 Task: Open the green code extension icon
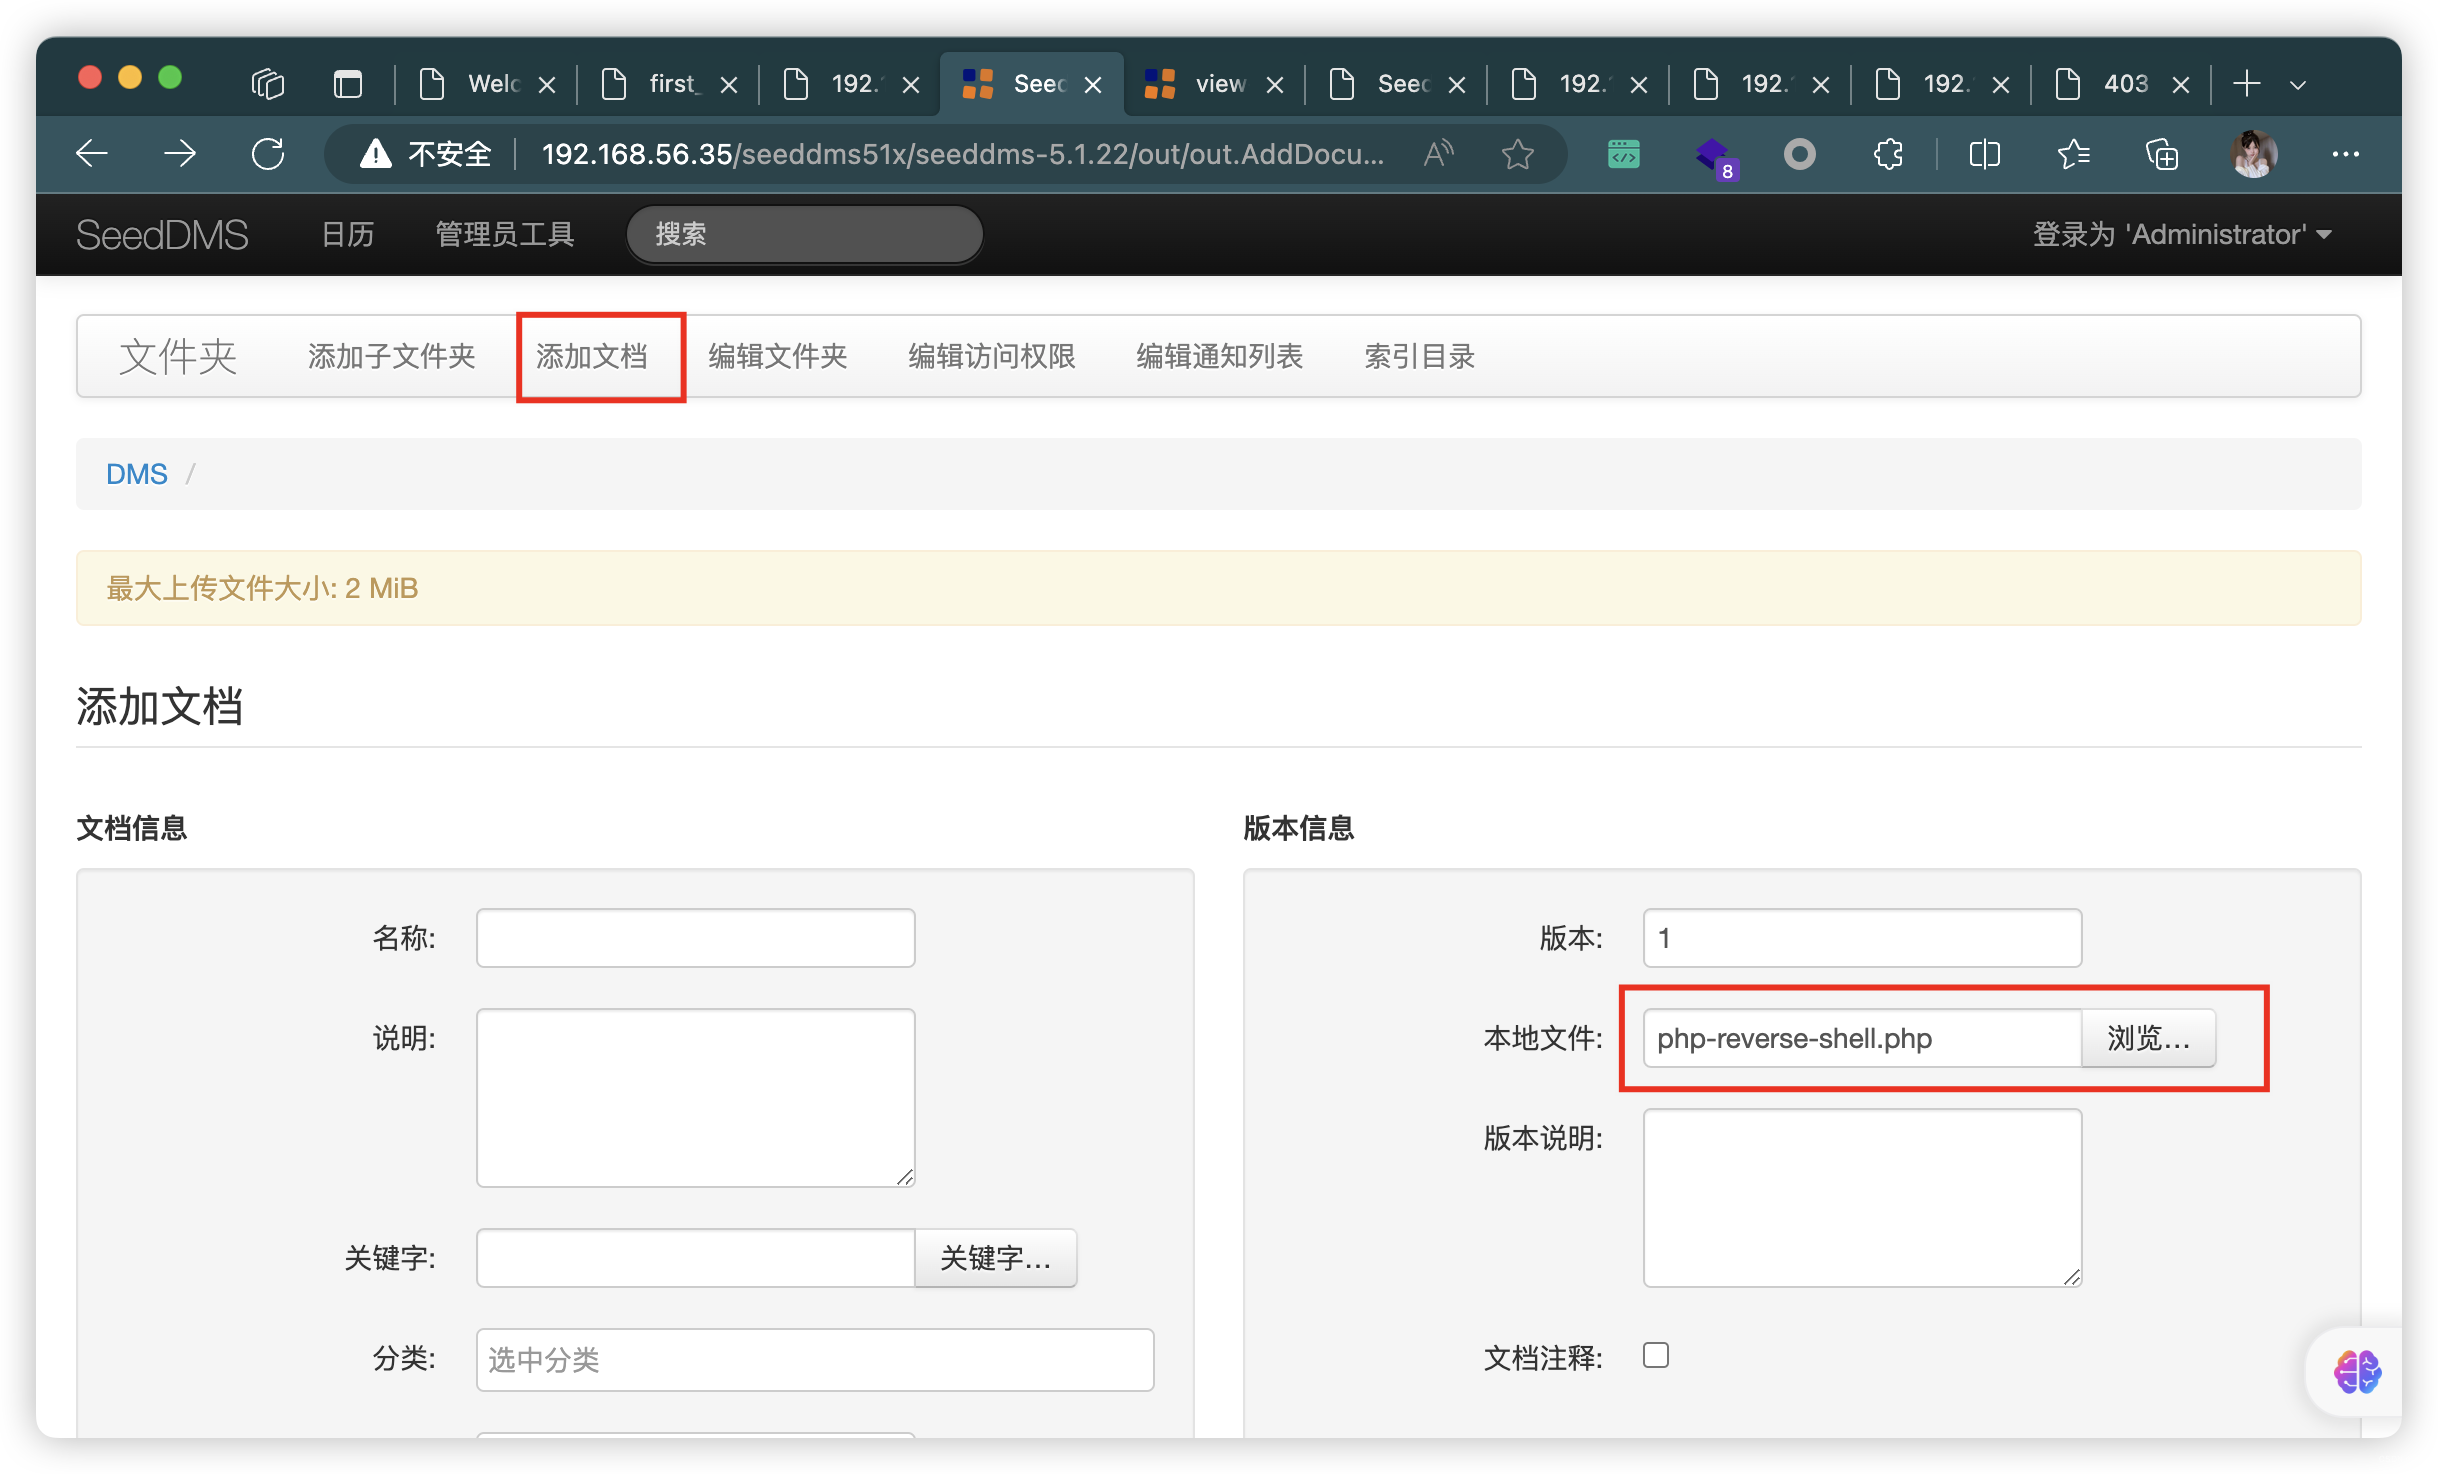[x=1623, y=154]
